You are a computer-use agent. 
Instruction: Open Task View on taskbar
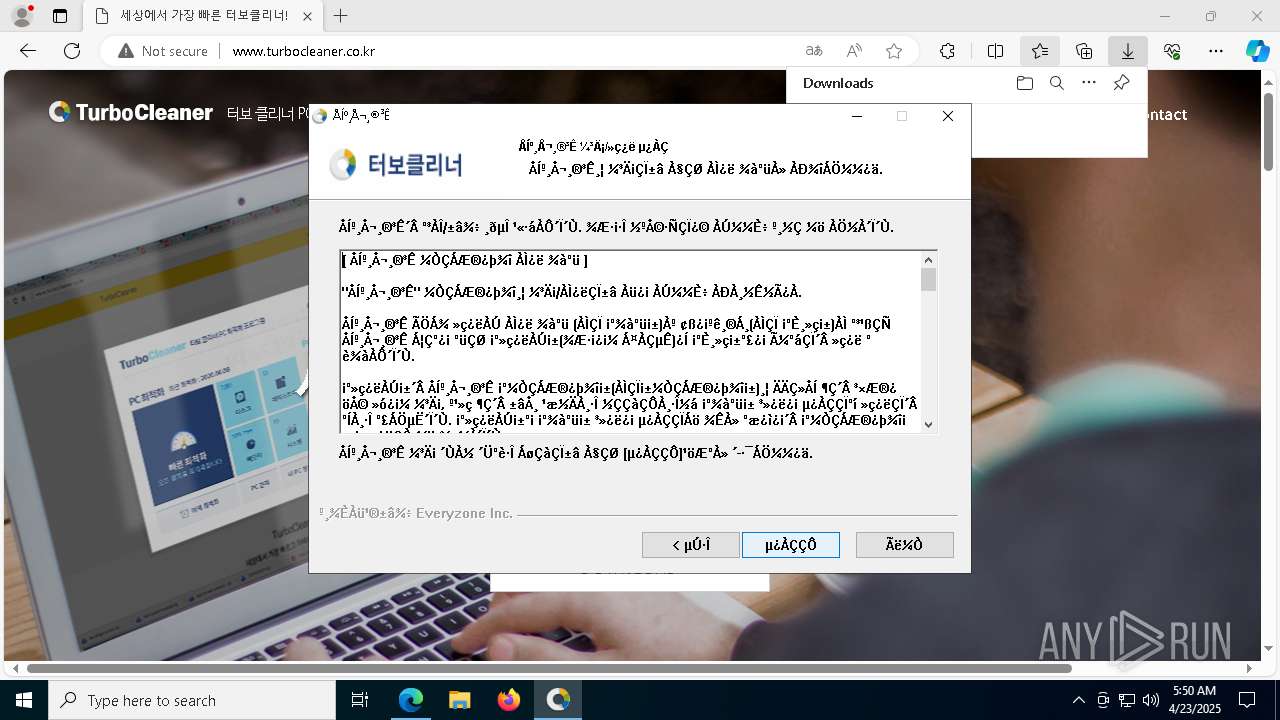click(x=360, y=700)
